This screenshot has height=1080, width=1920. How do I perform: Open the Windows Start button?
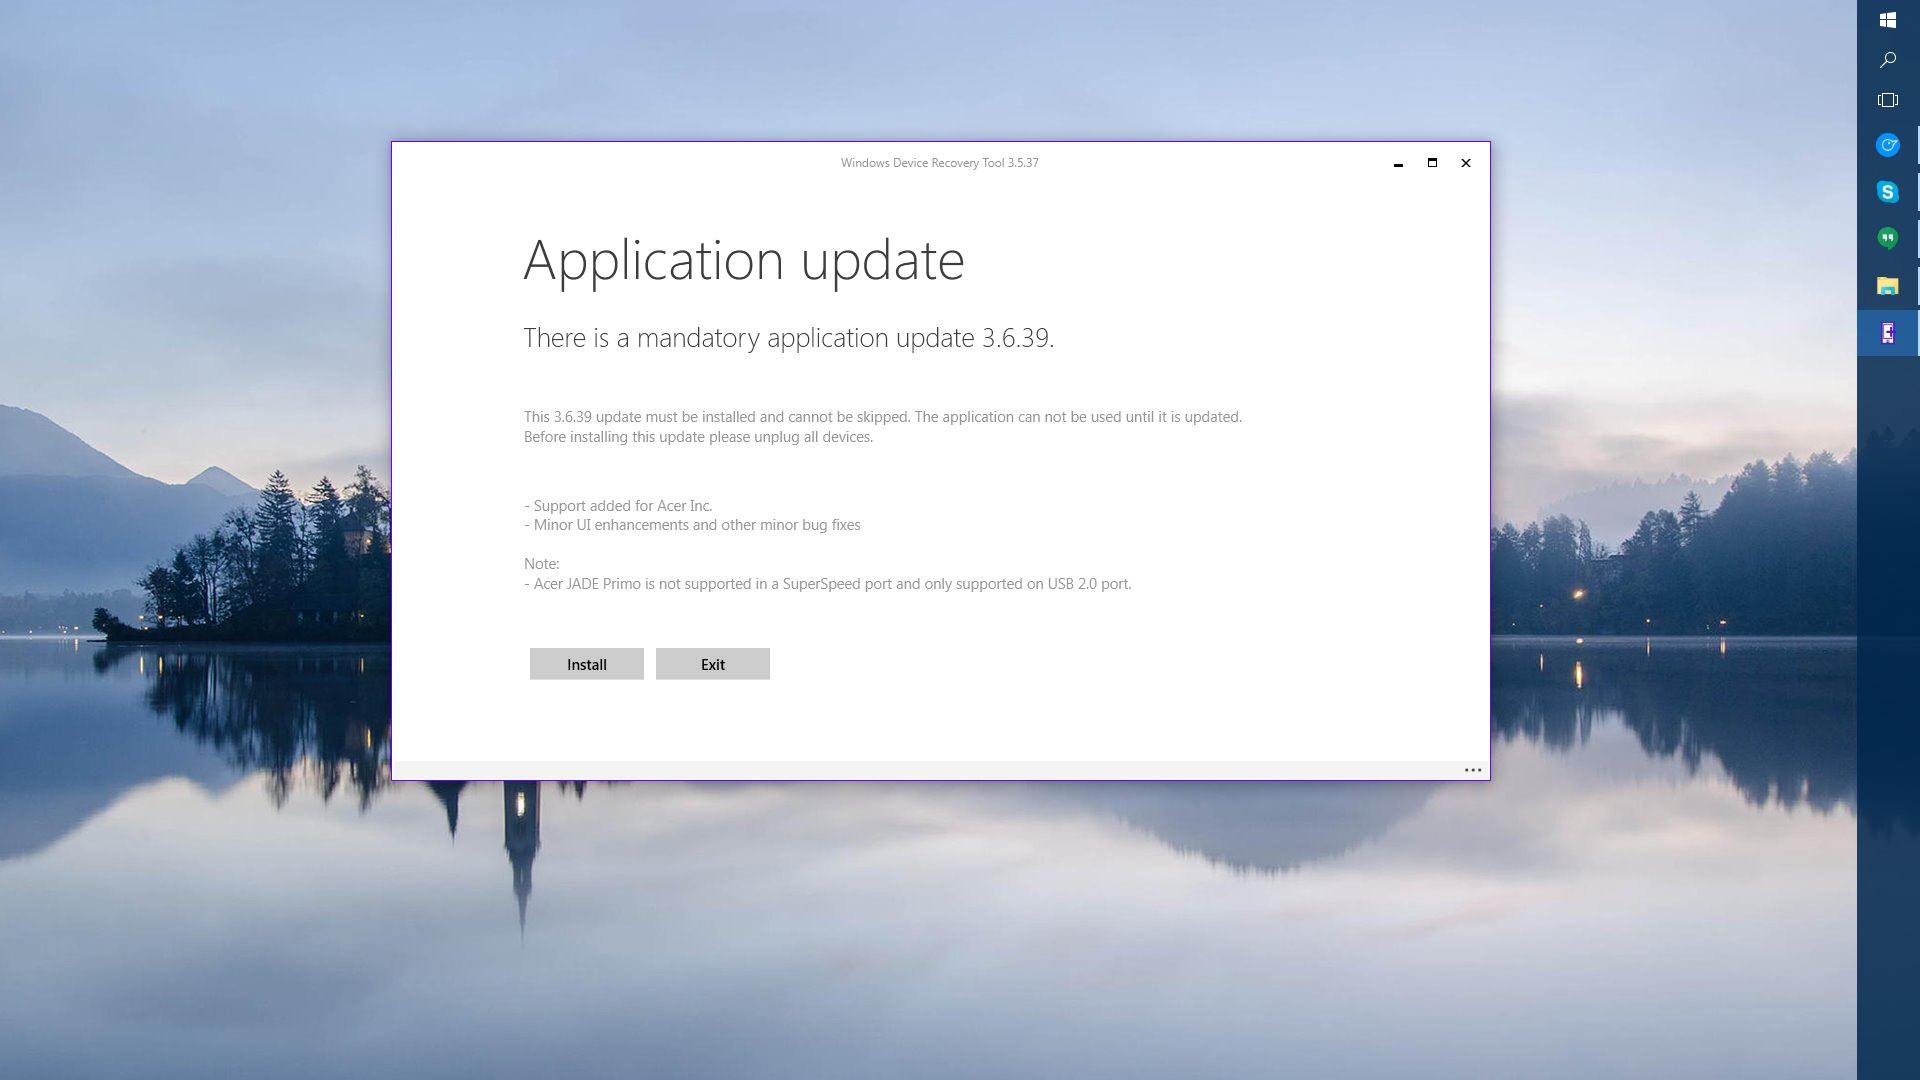click(x=1888, y=20)
